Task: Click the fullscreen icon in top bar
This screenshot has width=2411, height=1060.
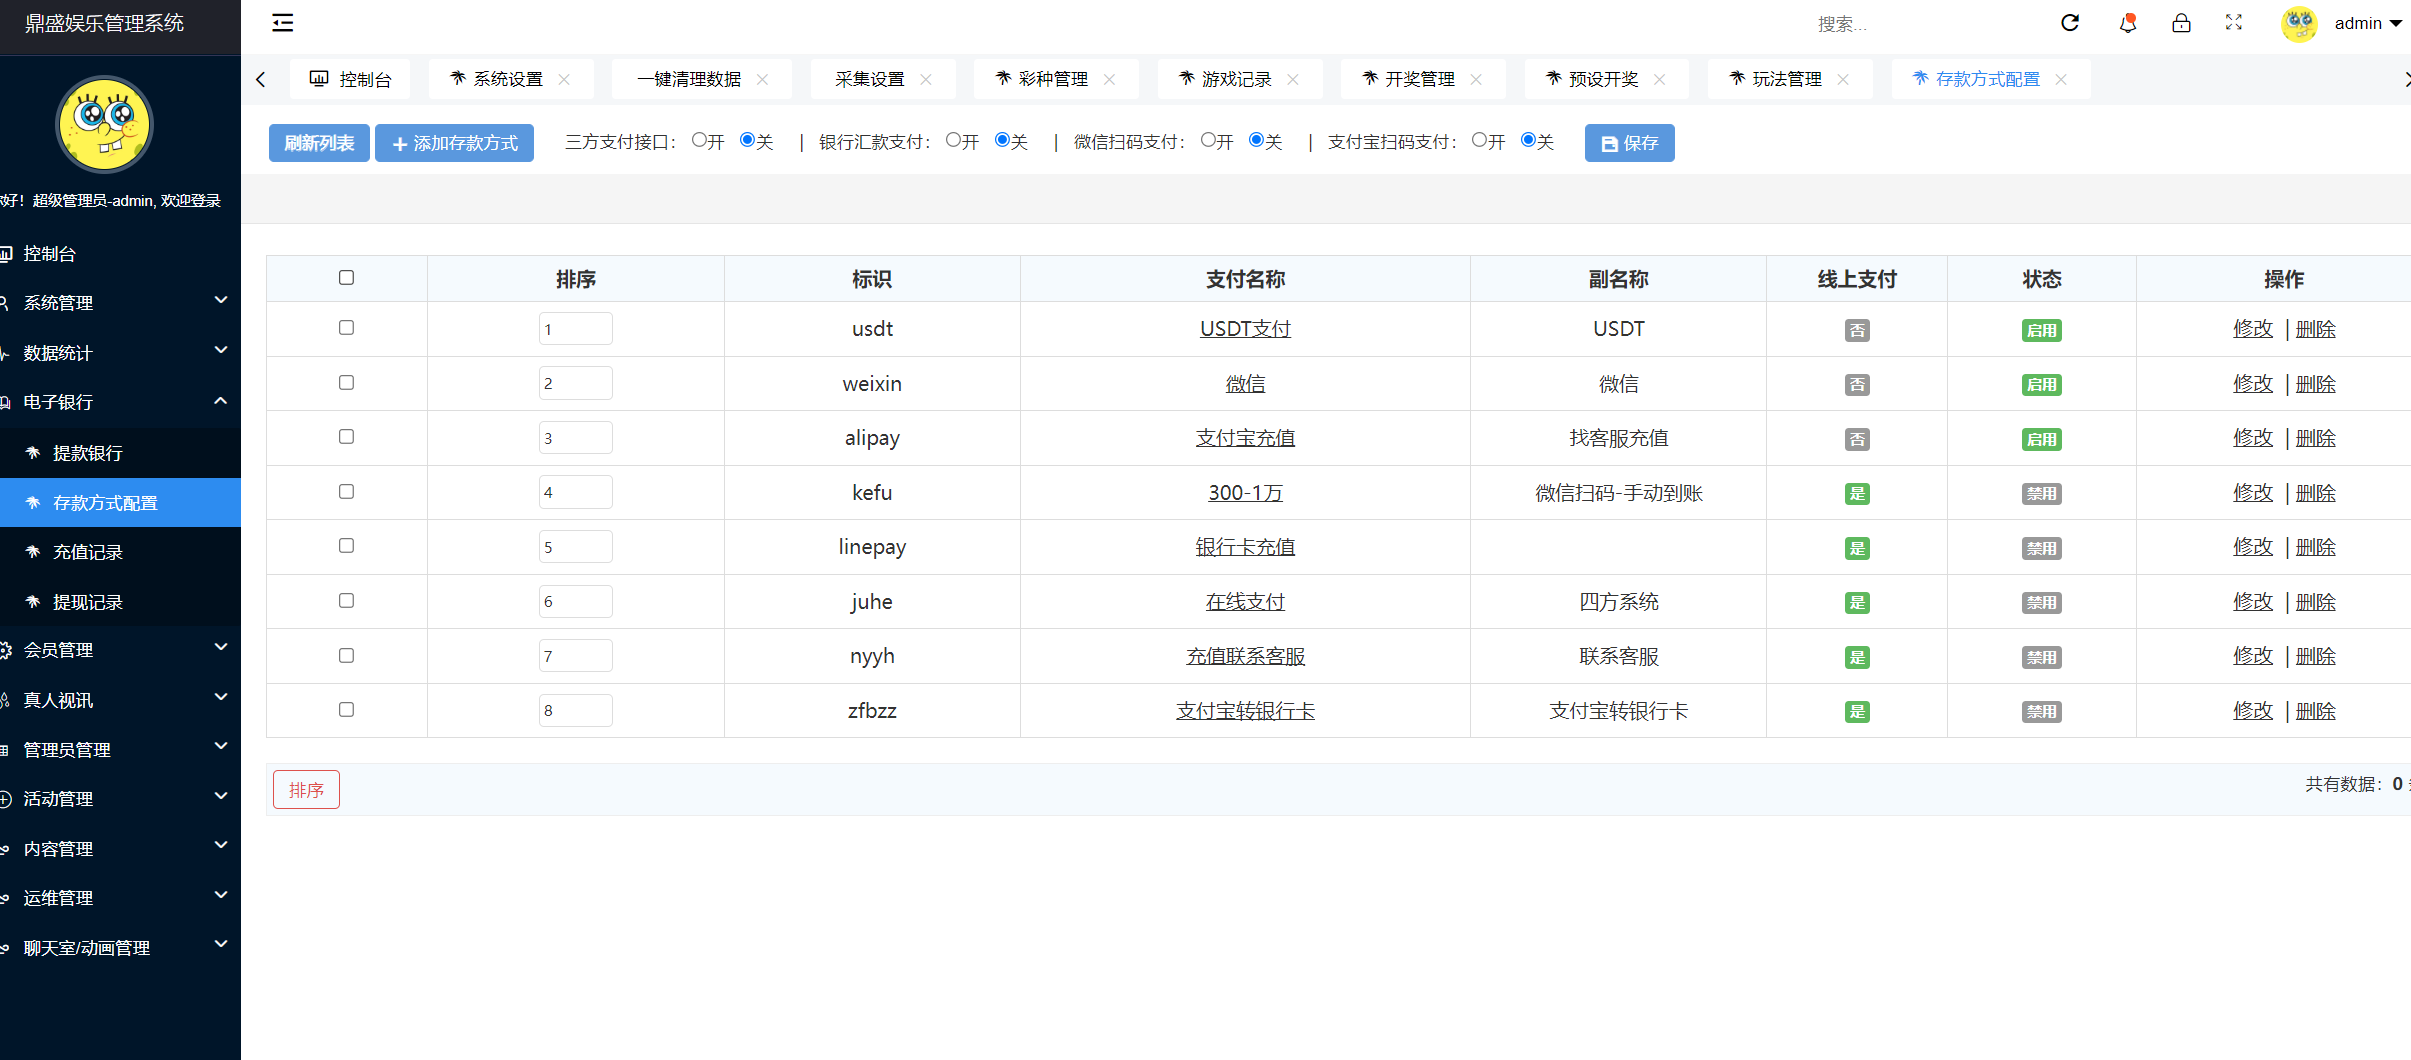Action: [2234, 22]
